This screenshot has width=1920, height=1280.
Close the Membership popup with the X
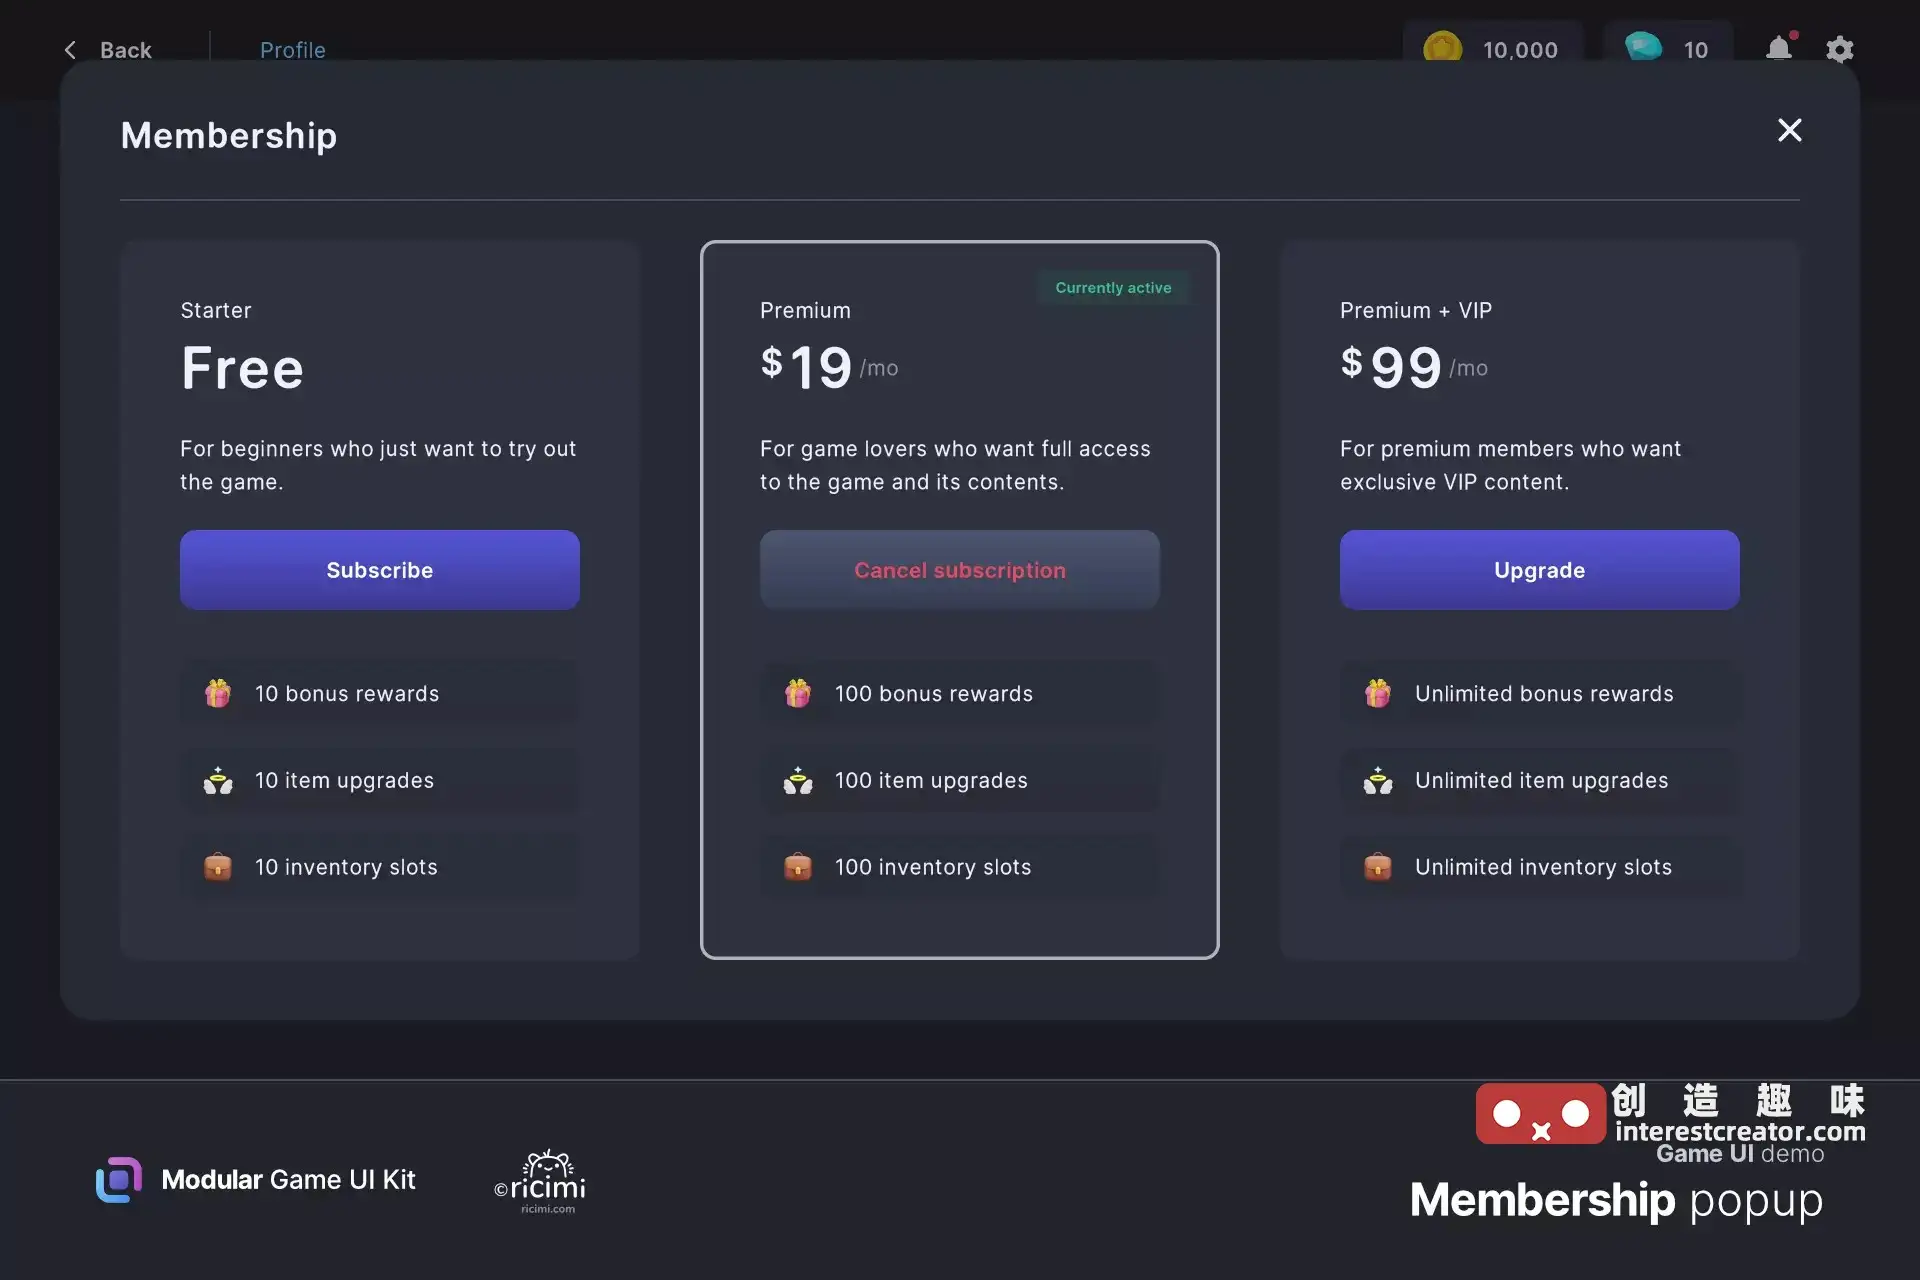(1790, 130)
